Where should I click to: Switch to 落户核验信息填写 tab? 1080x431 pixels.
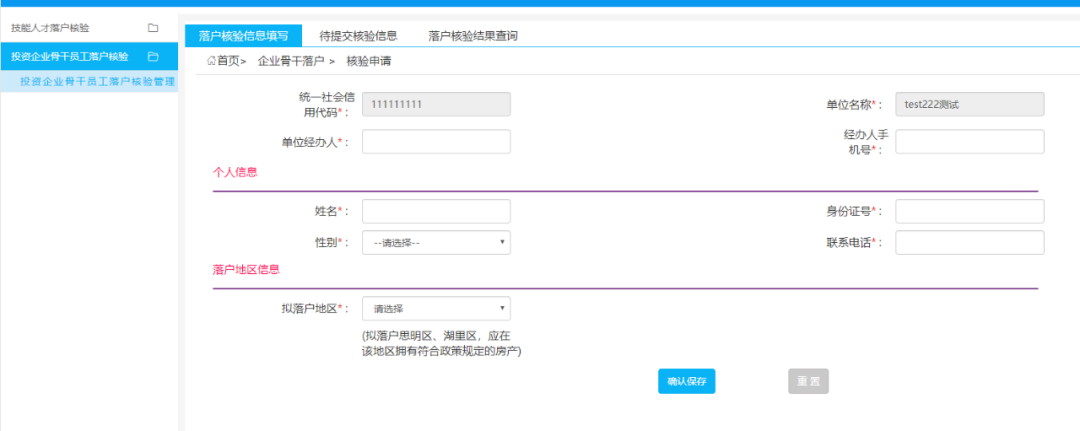click(243, 36)
